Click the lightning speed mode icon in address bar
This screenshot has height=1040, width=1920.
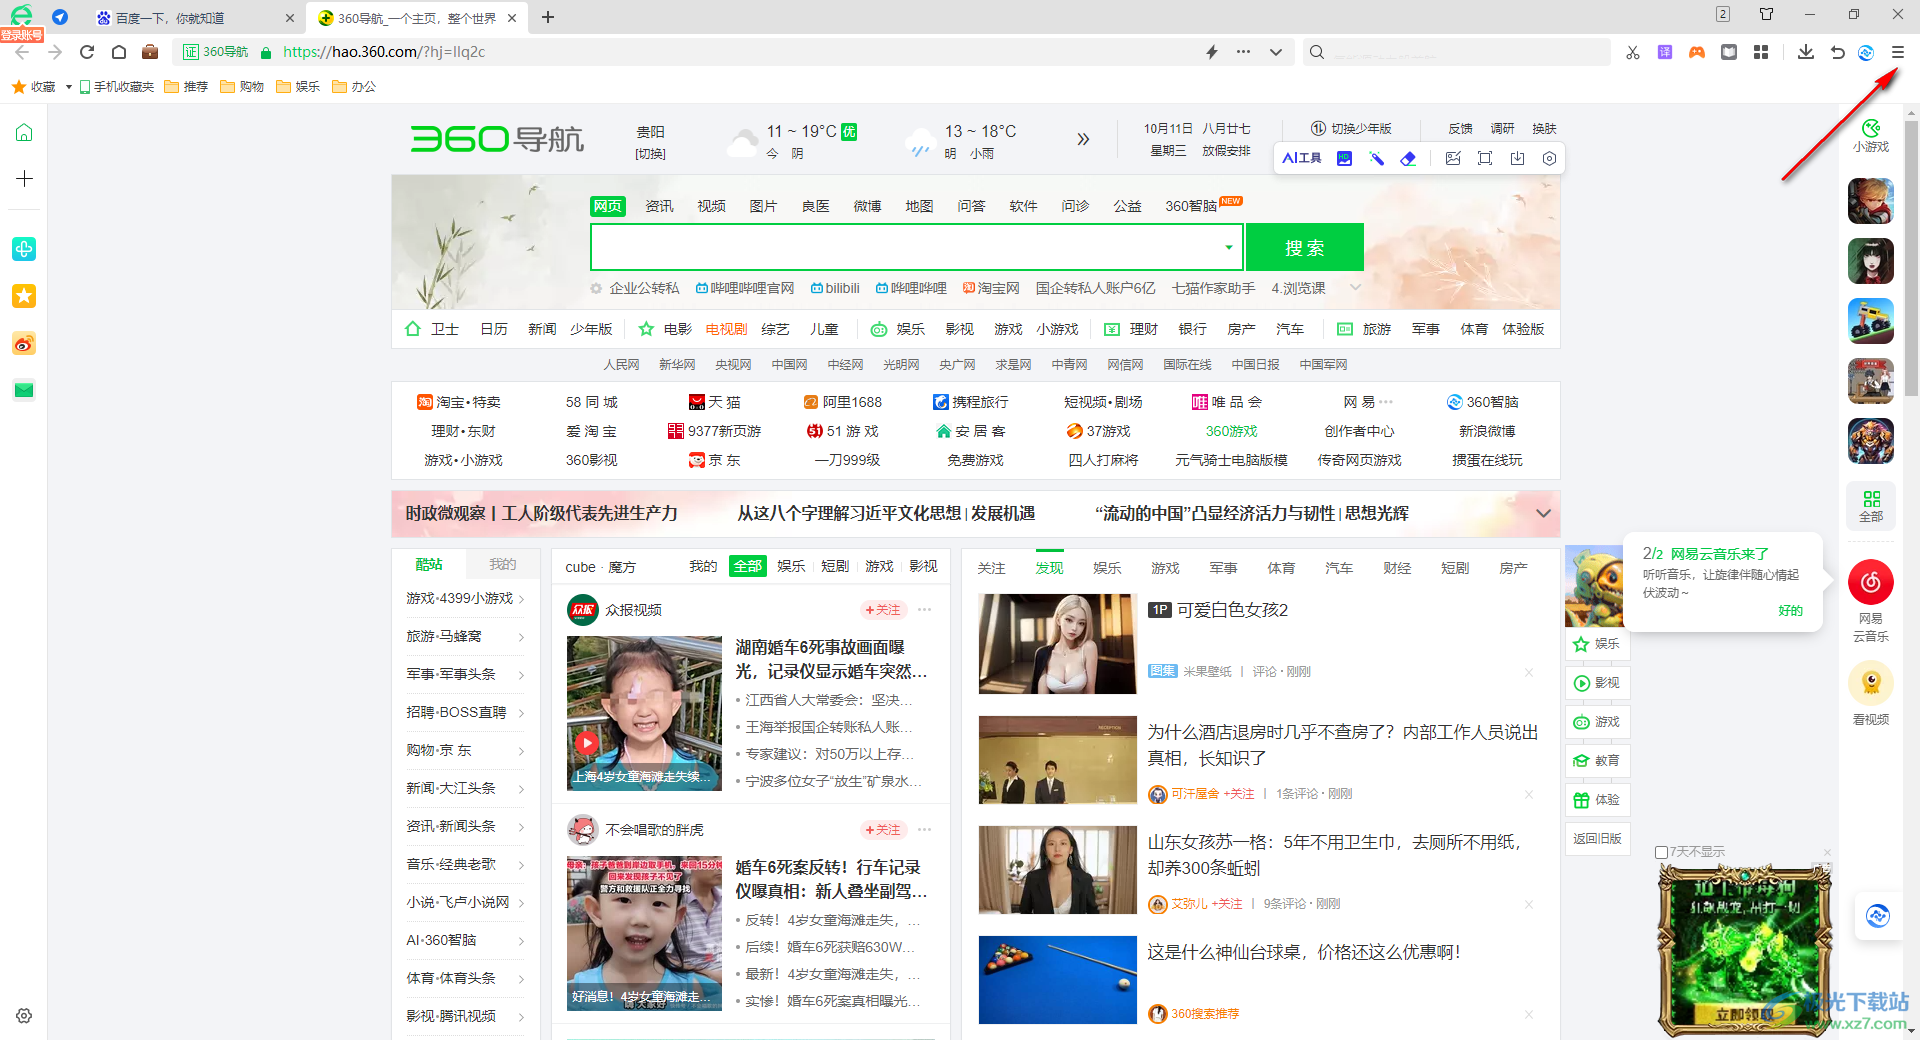(x=1212, y=52)
